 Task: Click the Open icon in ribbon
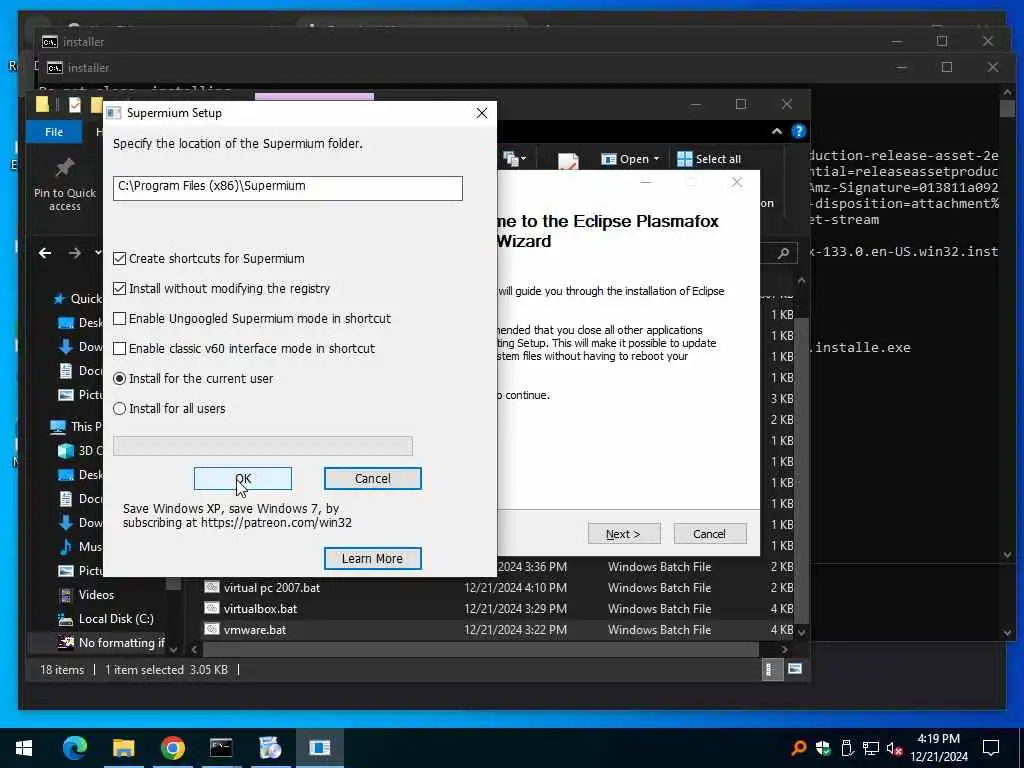click(x=609, y=159)
